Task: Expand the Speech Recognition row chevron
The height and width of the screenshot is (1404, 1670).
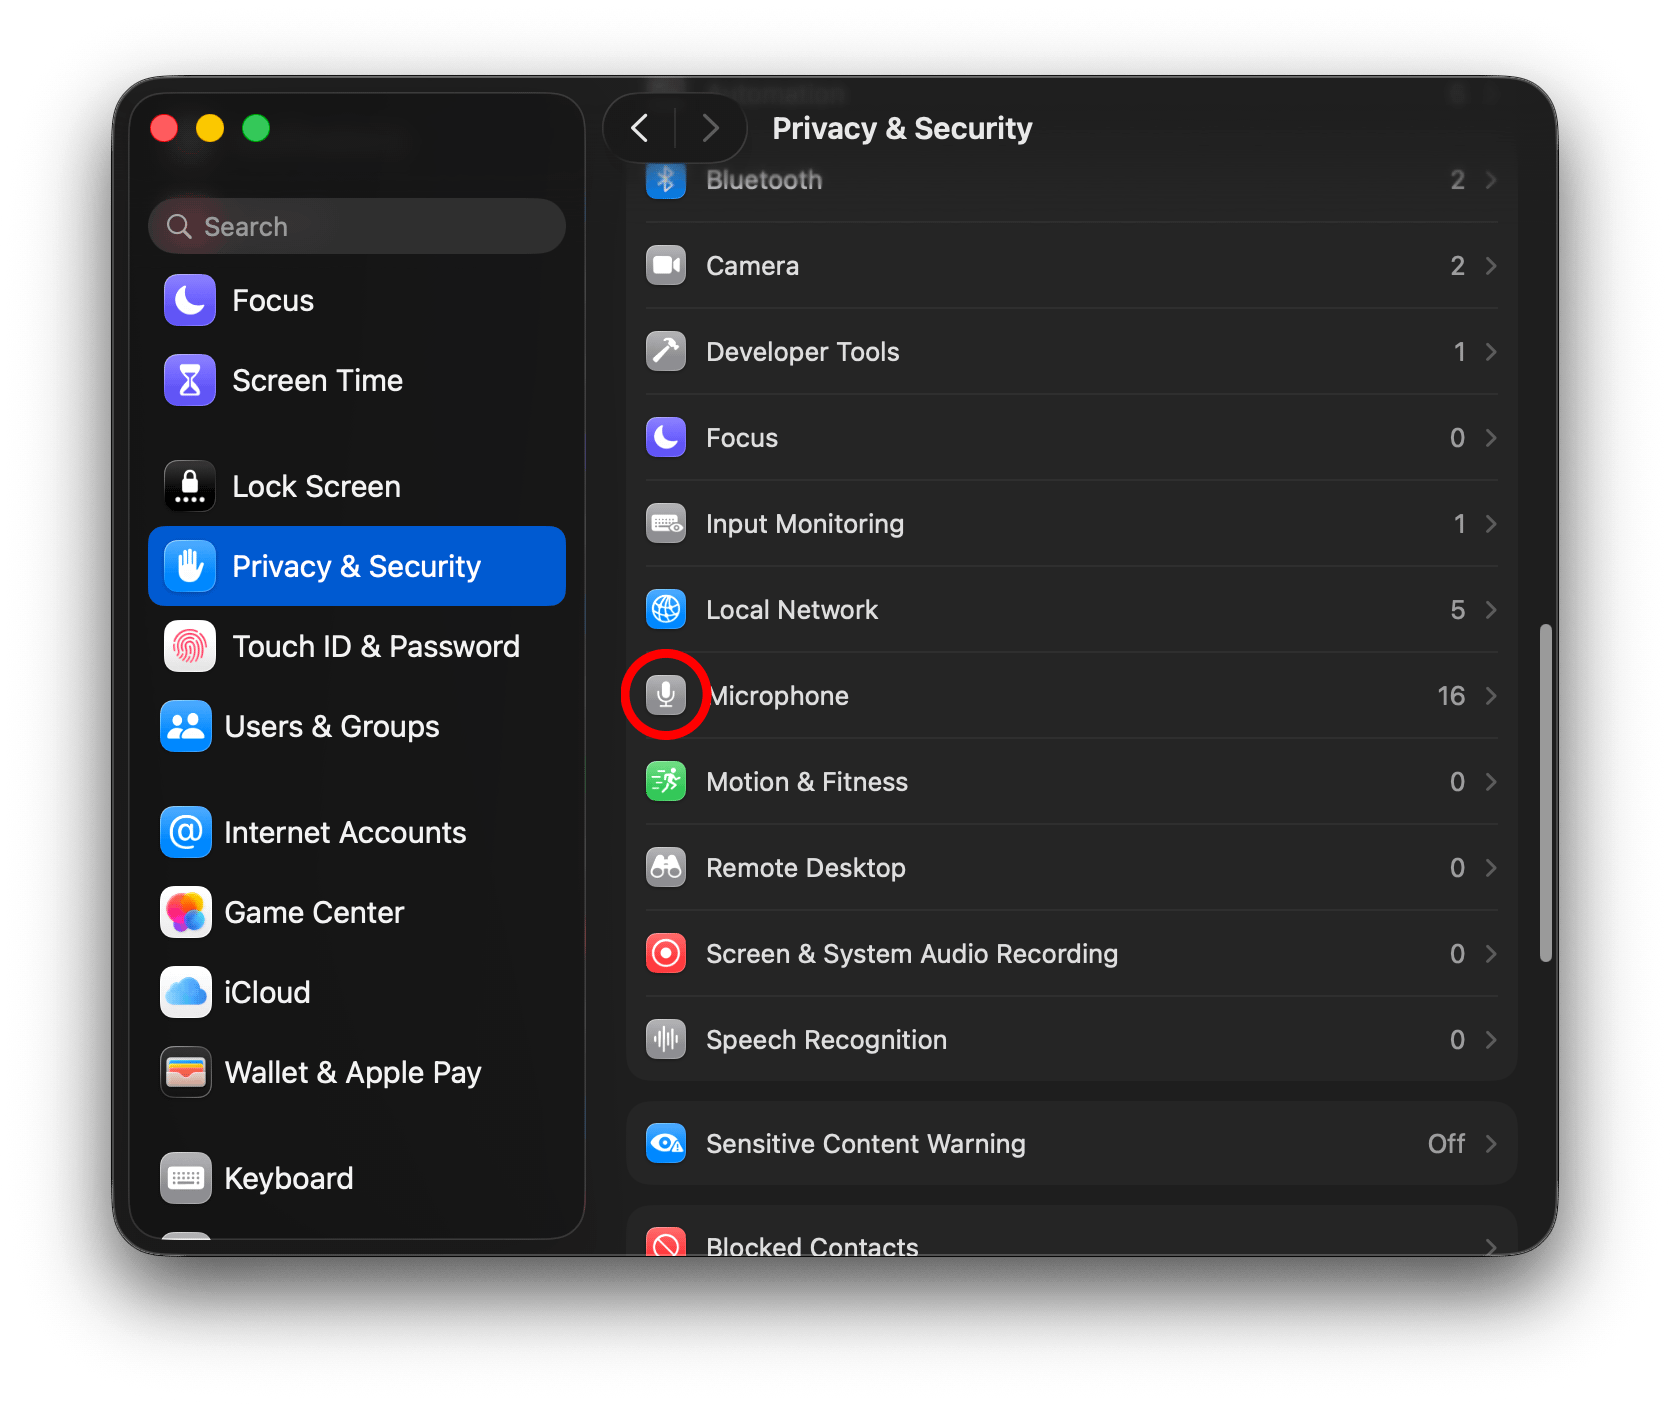Action: (1491, 1040)
